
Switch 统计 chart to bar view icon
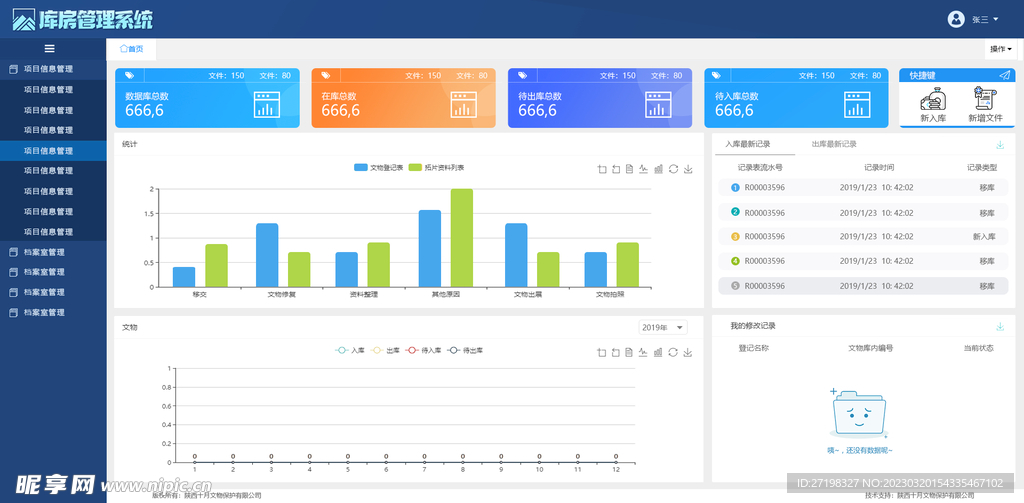(x=659, y=169)
